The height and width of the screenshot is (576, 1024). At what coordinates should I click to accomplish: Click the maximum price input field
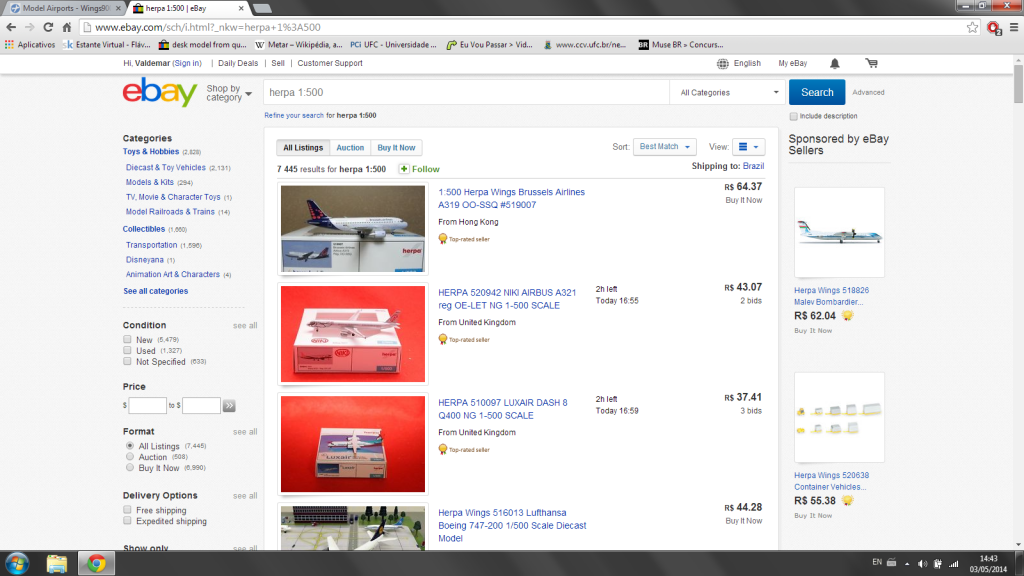point(201,406)
